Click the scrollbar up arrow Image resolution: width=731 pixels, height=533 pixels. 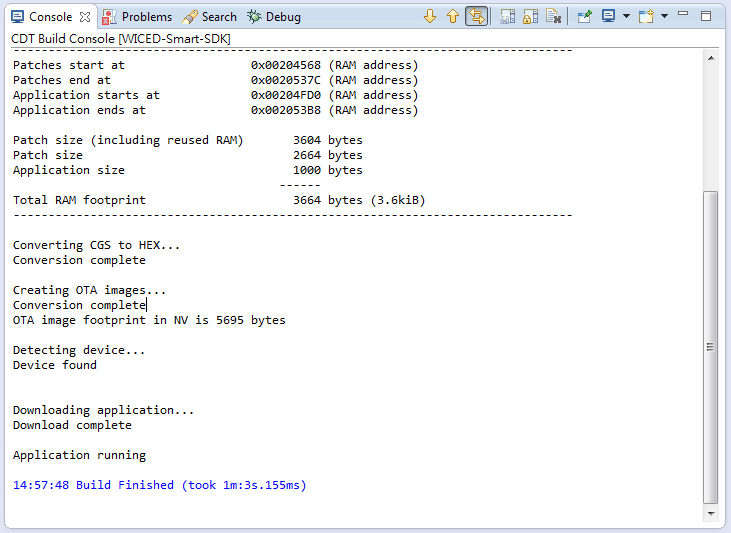711,58
